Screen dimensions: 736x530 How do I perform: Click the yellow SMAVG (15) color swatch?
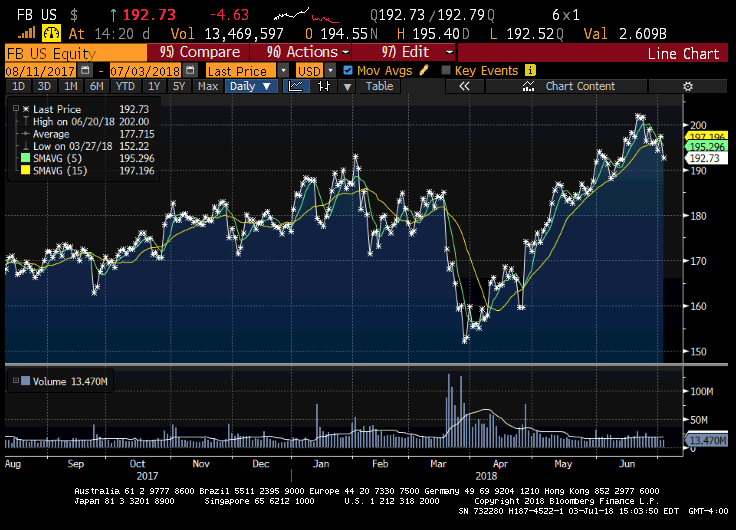25,170
